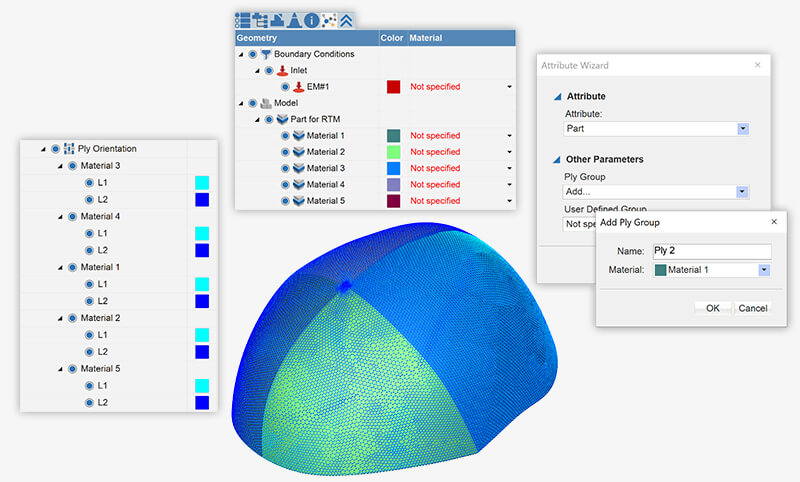Open the Attribute dropdown showing Part
Image resolution: width=800 pixels, height=482 pixels.
click(x=742, y=129)
